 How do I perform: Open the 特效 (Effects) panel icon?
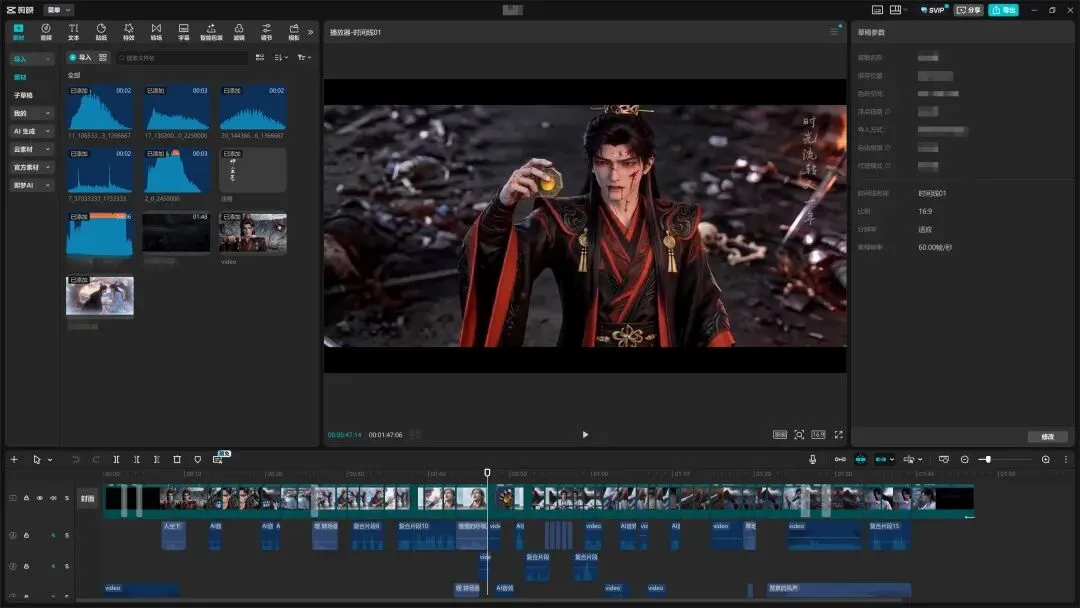pyautogui.click(x=128, y=31)
